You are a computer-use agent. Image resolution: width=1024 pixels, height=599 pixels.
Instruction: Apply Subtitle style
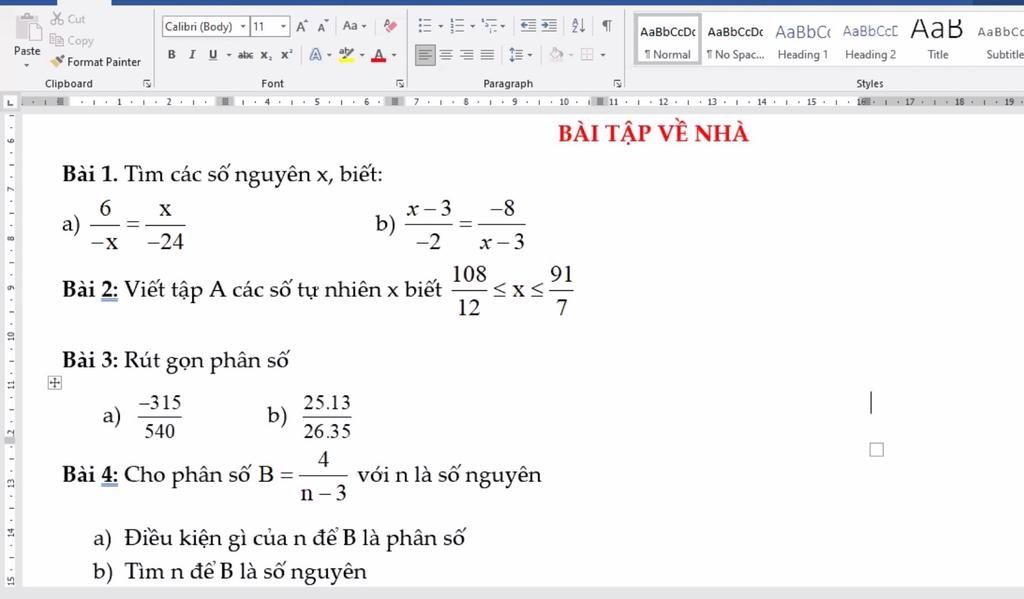coord(1001,39)
